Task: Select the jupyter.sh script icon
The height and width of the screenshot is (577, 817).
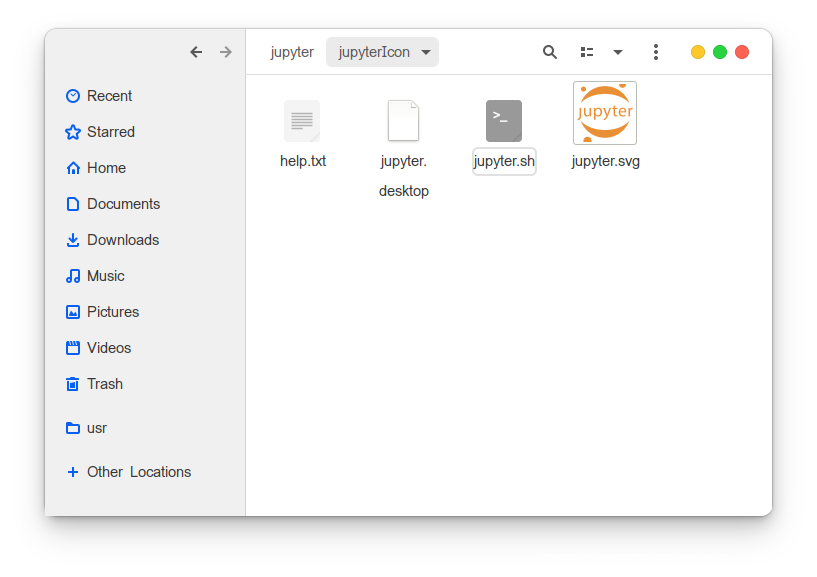Action: [x=504, y=121]
